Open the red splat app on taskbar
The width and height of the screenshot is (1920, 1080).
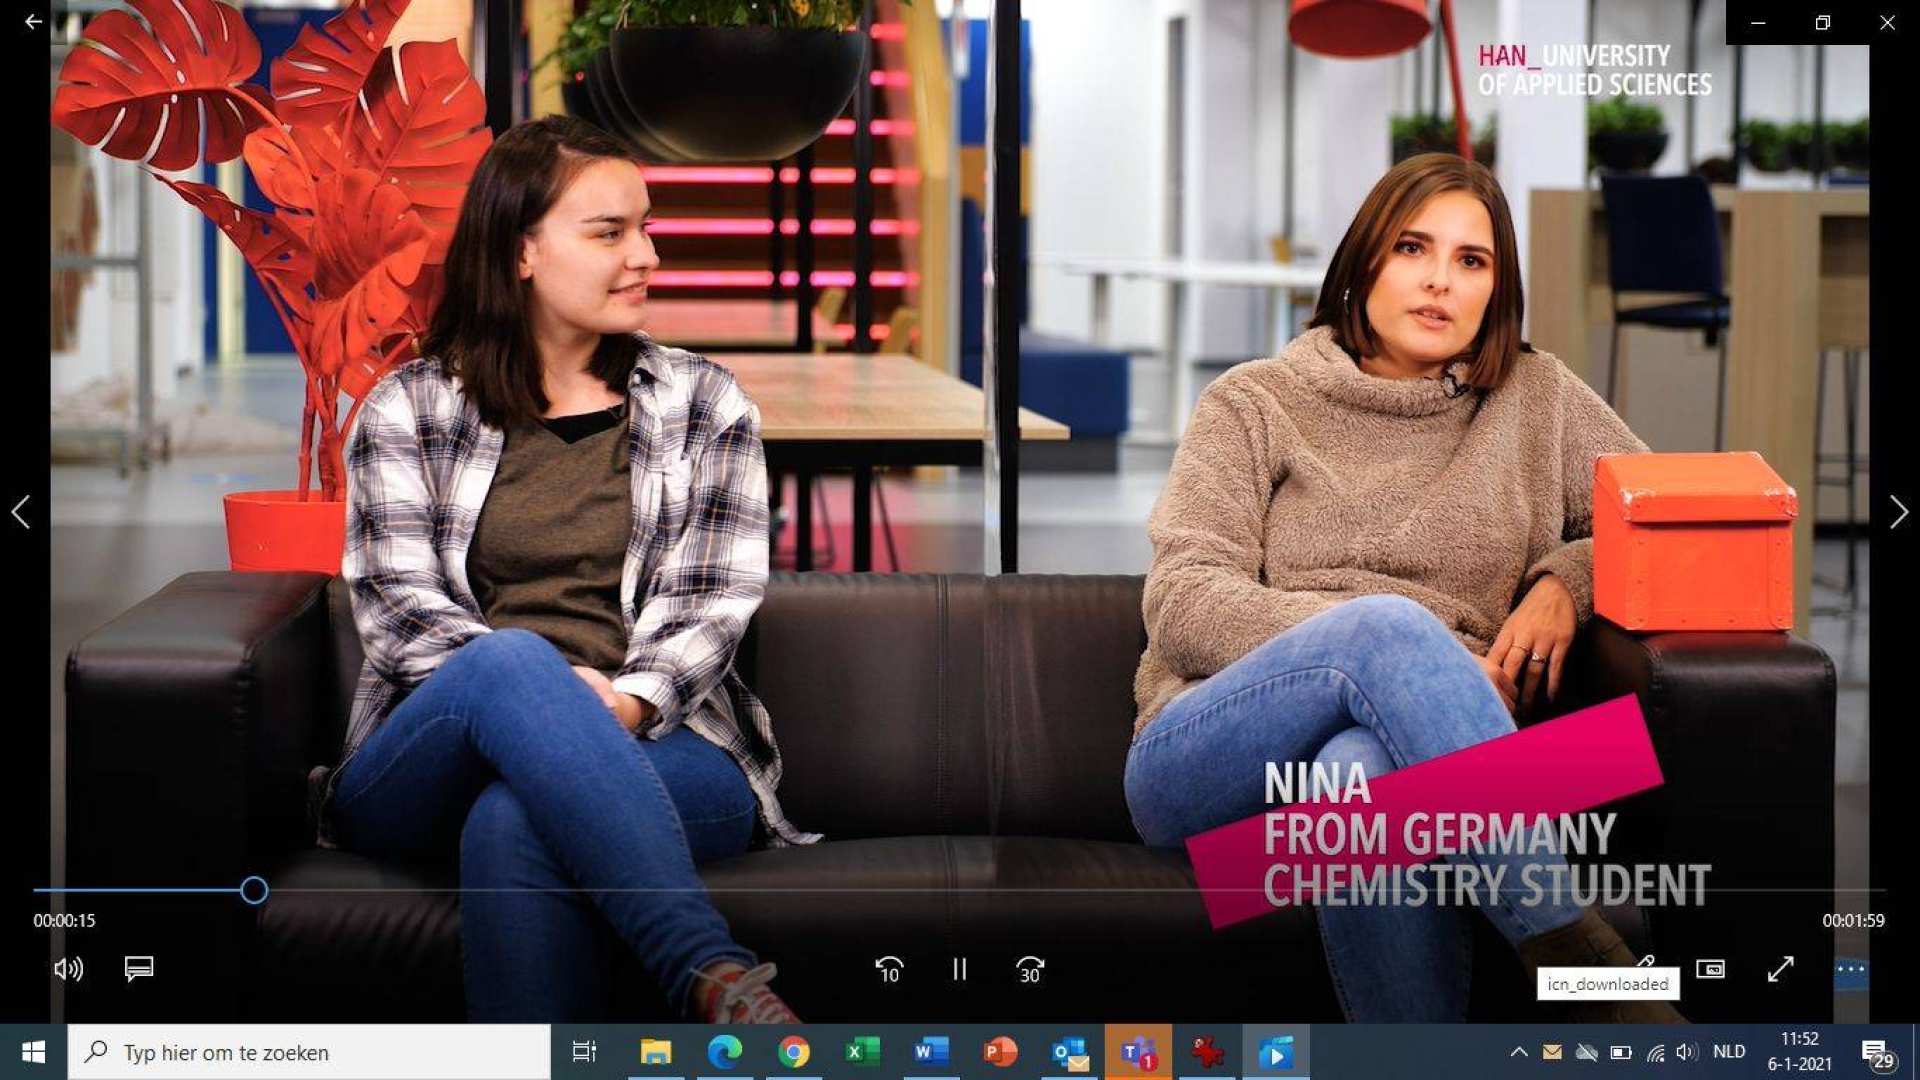click(1207, 1052)
